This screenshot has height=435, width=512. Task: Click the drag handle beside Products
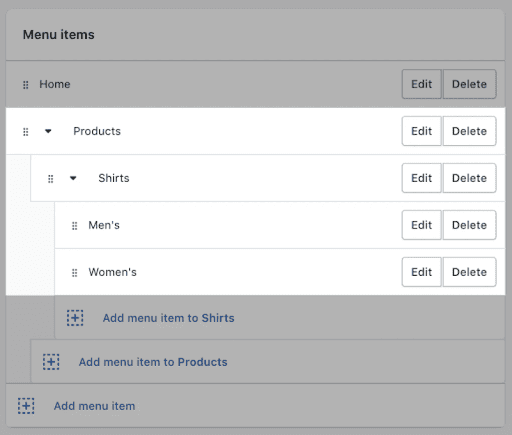(26, 132)
